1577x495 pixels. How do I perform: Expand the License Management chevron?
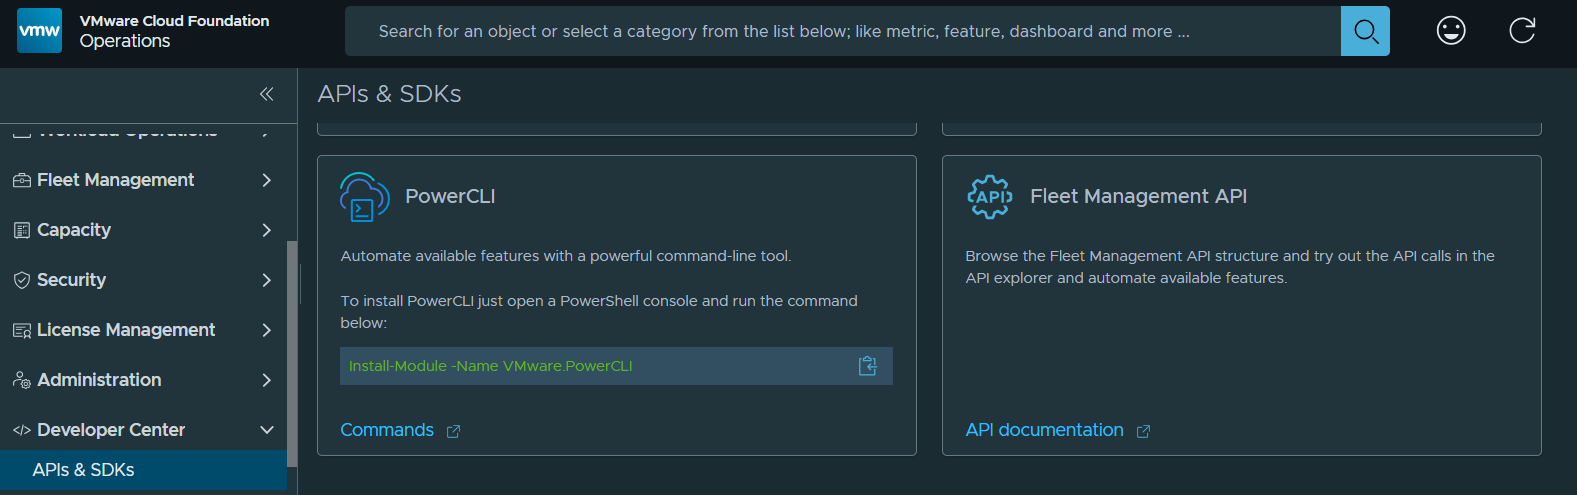pyautogui.click(x=266, y=330)
